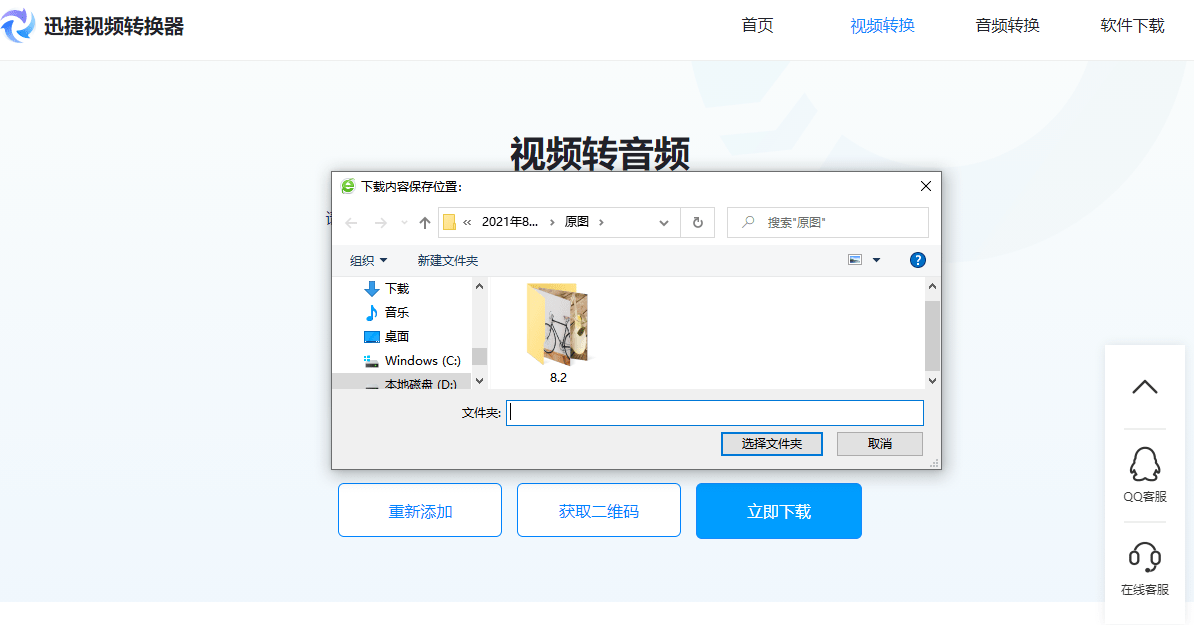Open the view options dropdown arrow
This screenshot has height=625, width=1194.
(x=876, y=259)
